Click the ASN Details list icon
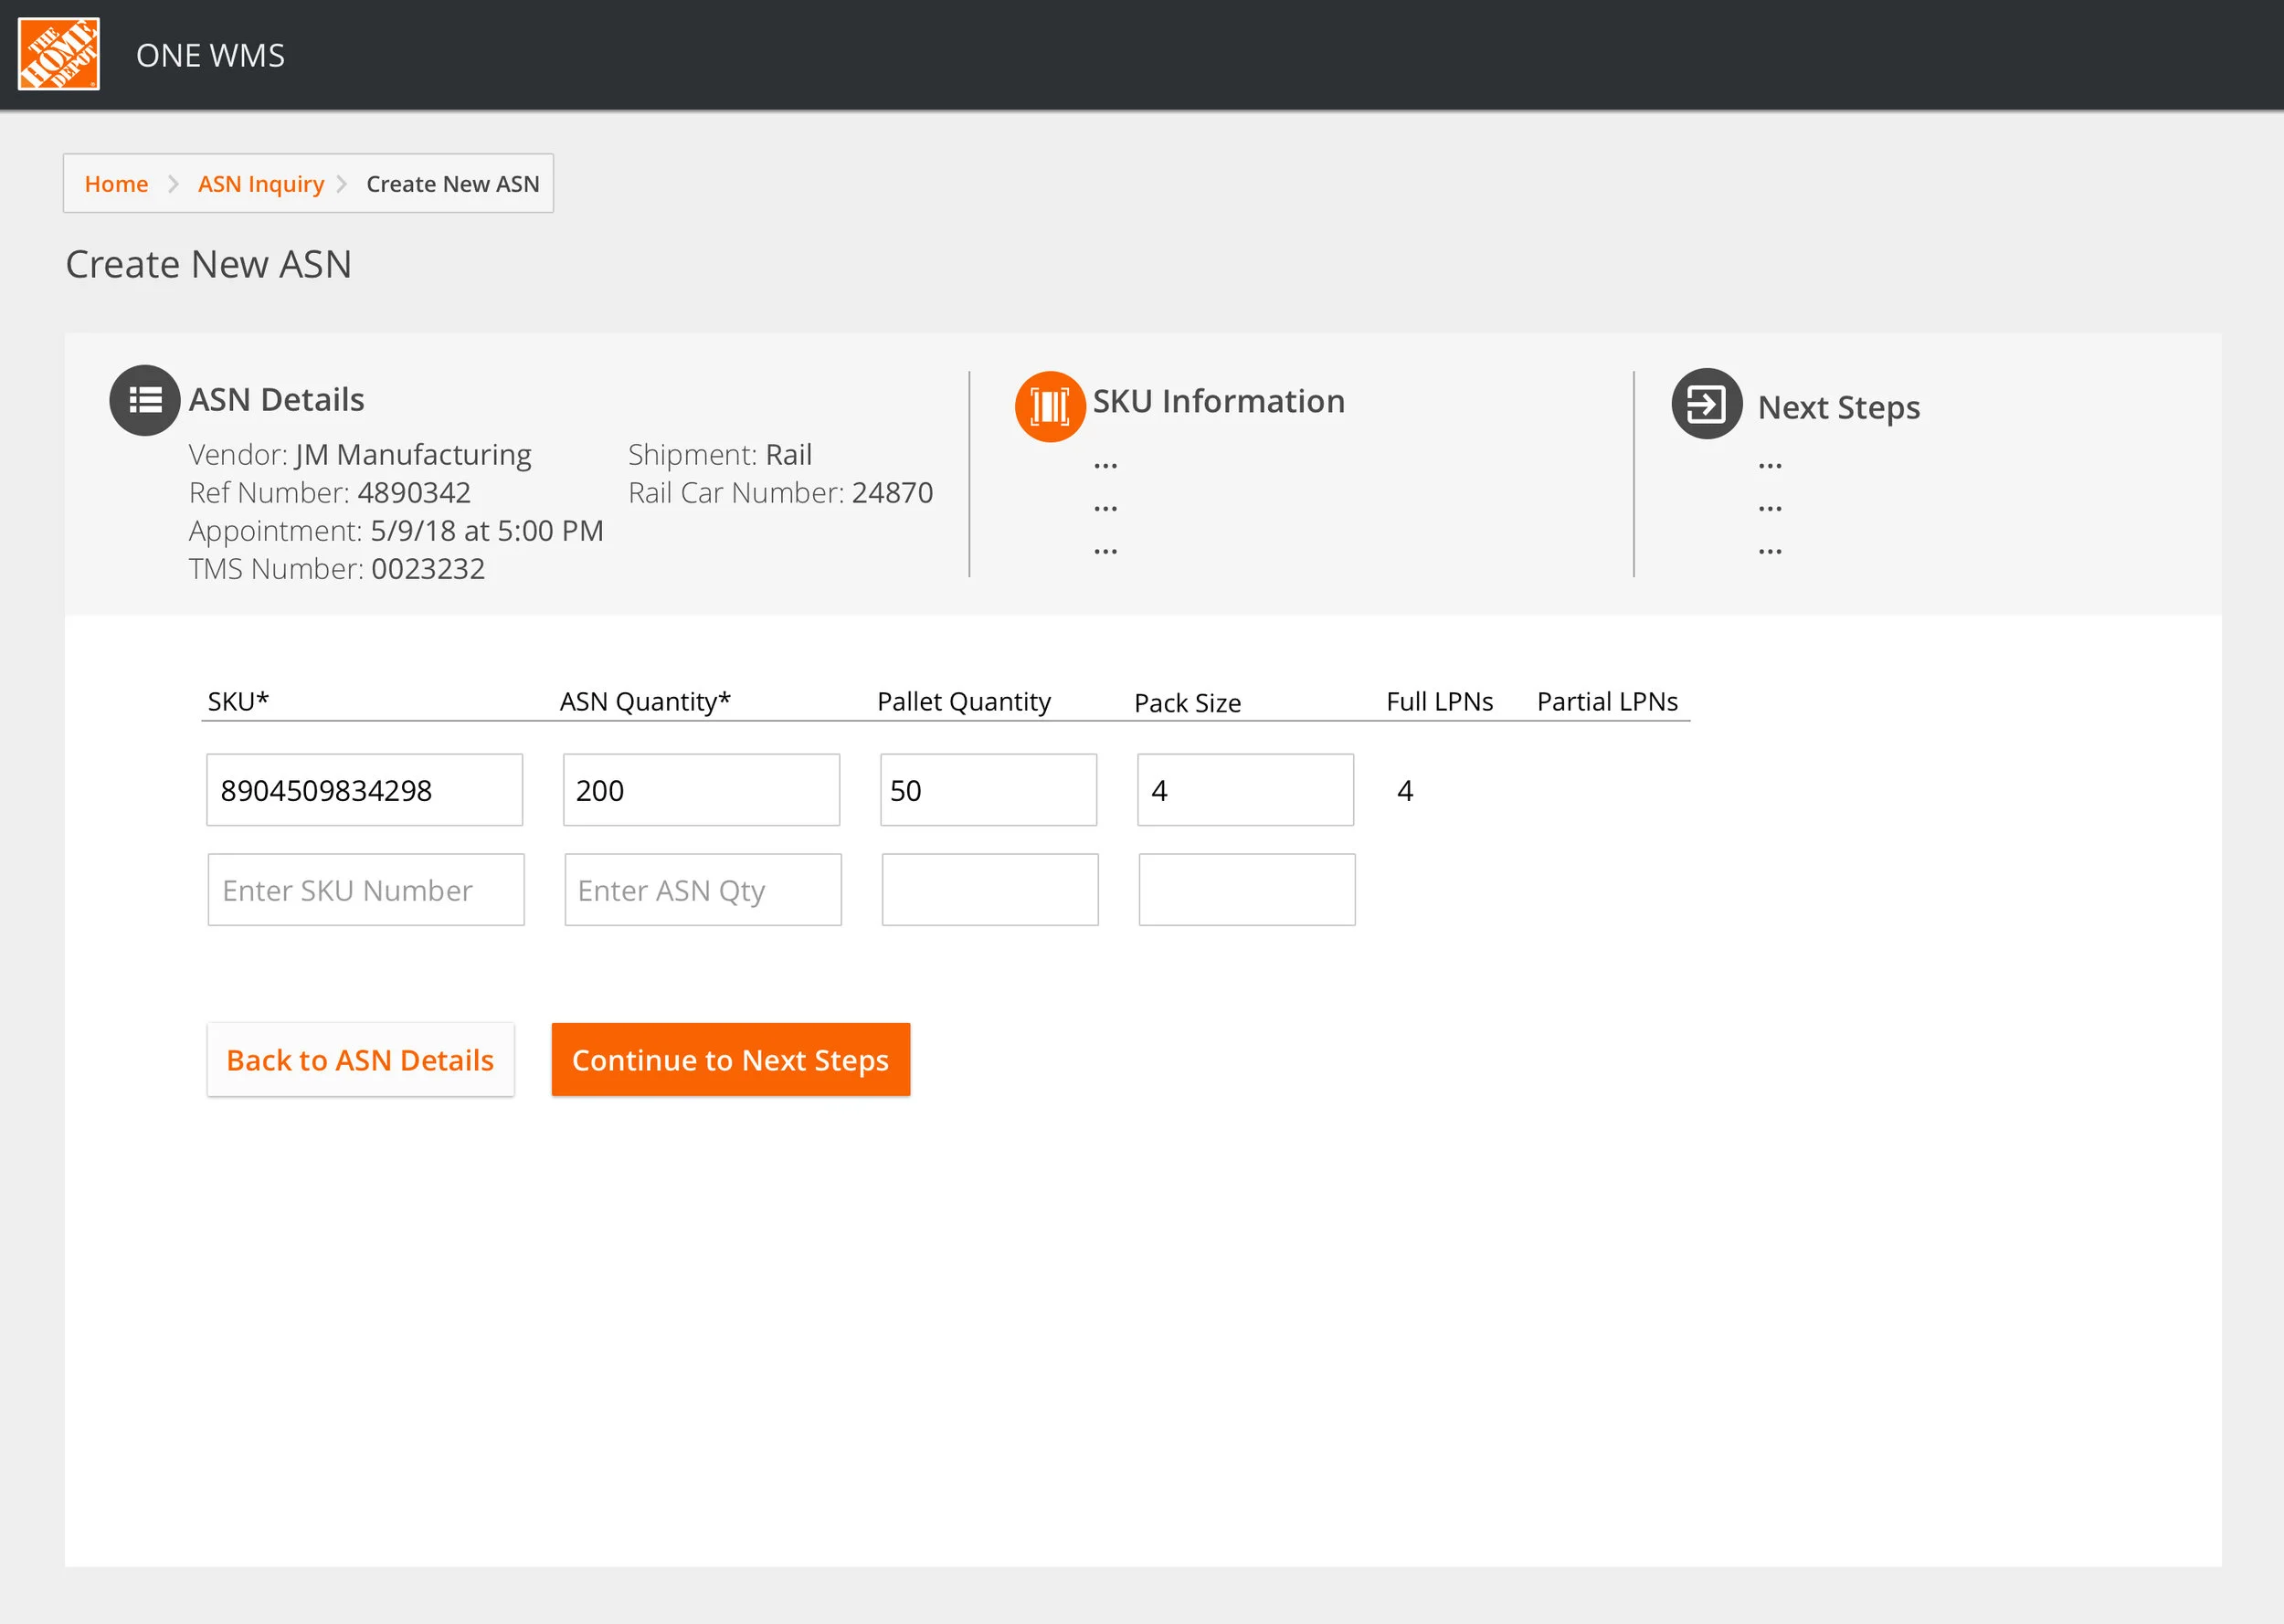Image resolution: width=2284 pixels, height=1624 pixels. click(x=145, y=400)
